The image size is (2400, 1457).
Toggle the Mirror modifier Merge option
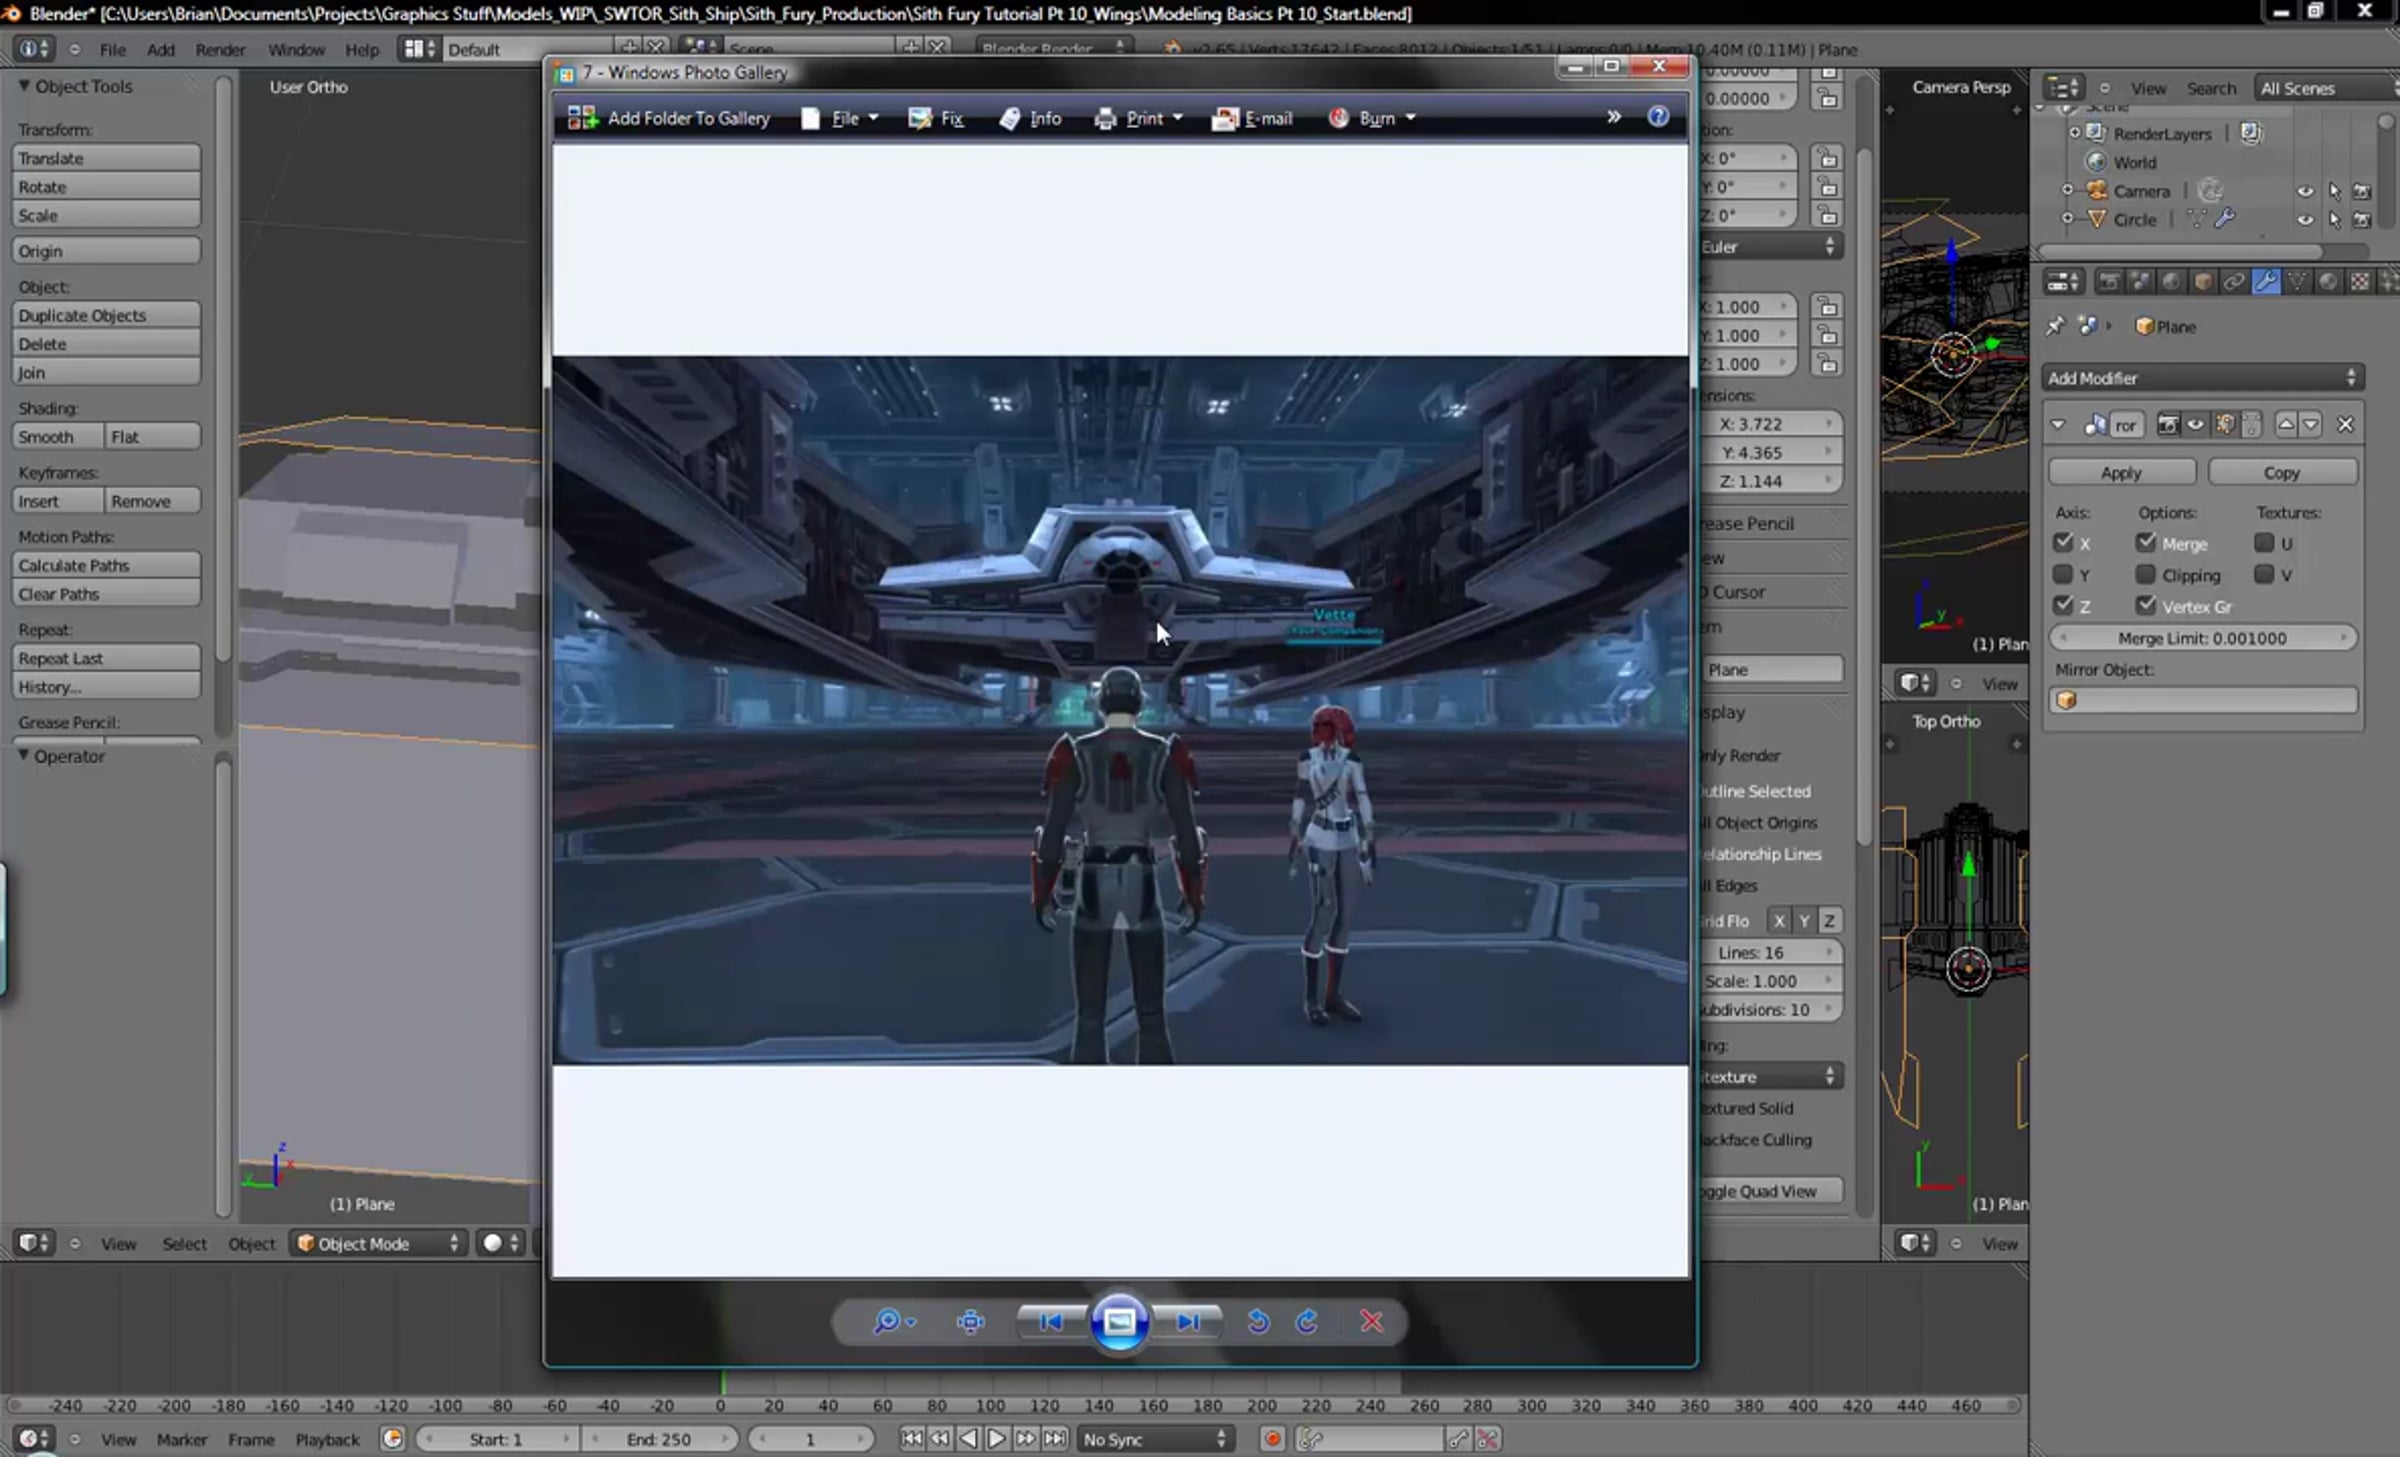coord(2145,543)
